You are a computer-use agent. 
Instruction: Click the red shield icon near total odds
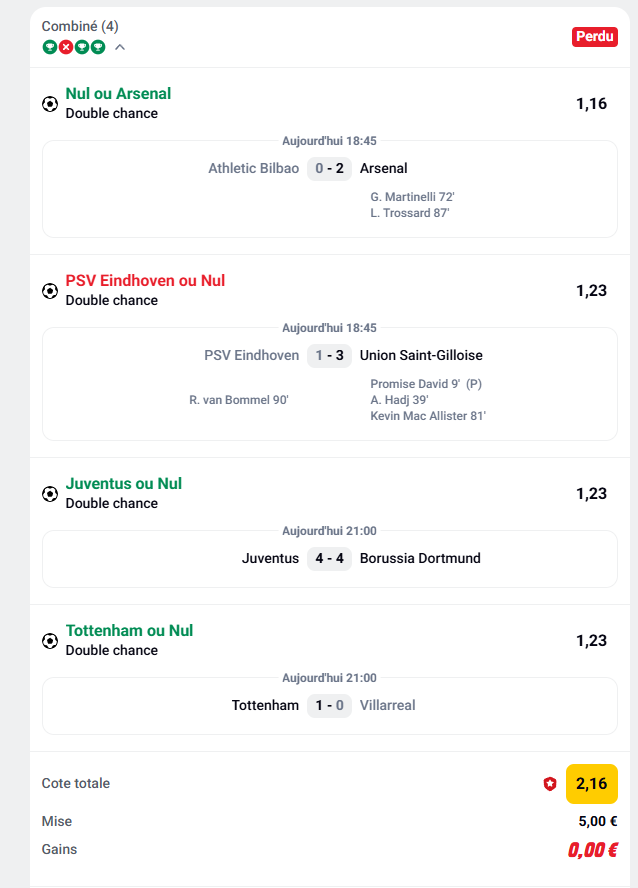coord(549,784)
